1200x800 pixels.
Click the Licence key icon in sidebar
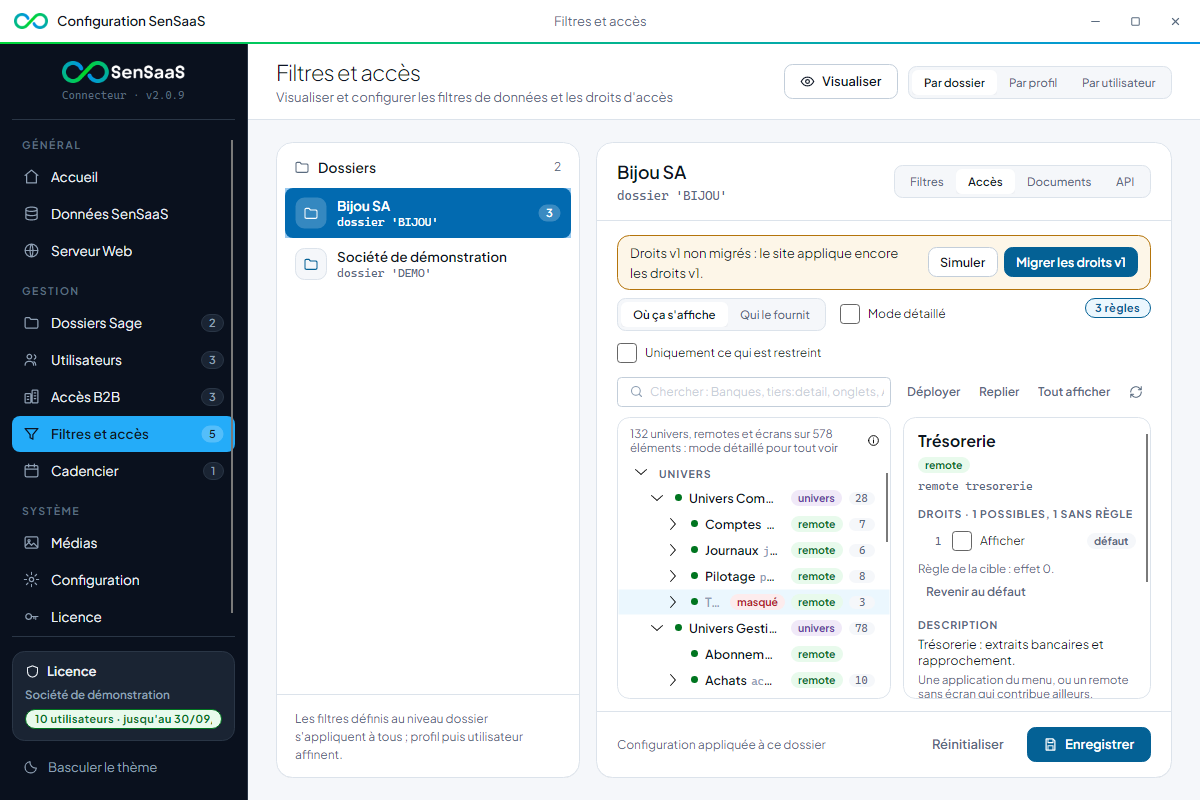[31, 617]
